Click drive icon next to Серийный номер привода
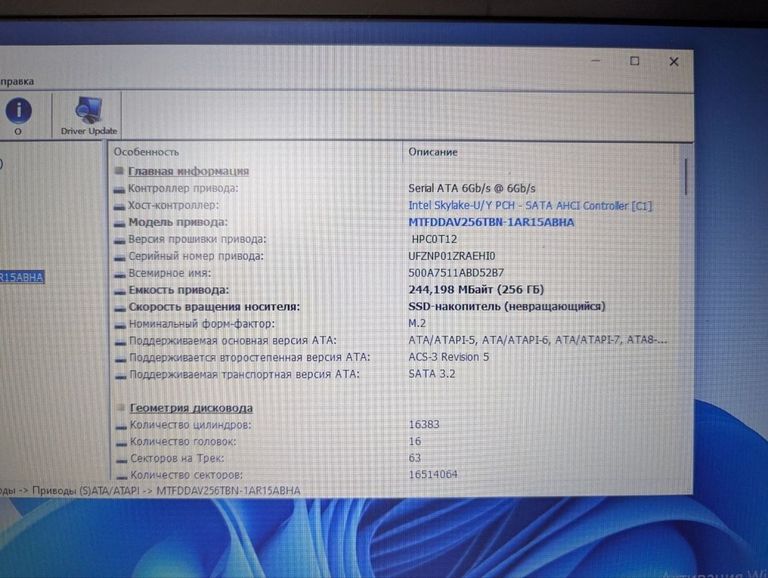 click(120, 258)
